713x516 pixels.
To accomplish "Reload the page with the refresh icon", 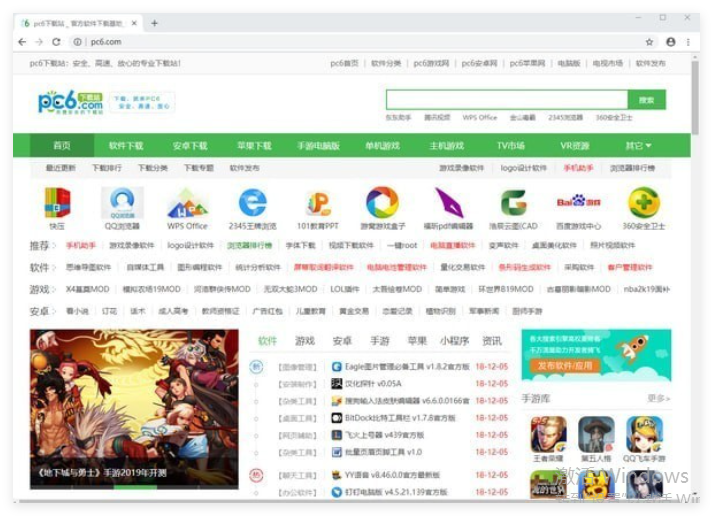I will tap(56, 42).
